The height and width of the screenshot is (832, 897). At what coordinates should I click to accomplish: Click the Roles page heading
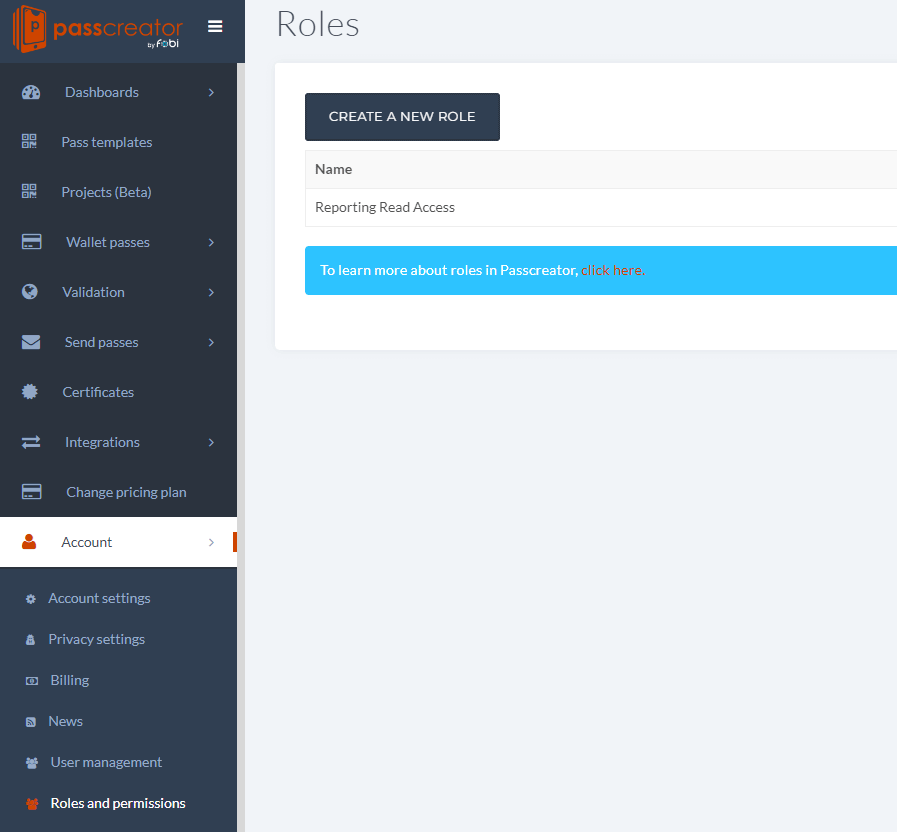(318, 24)
